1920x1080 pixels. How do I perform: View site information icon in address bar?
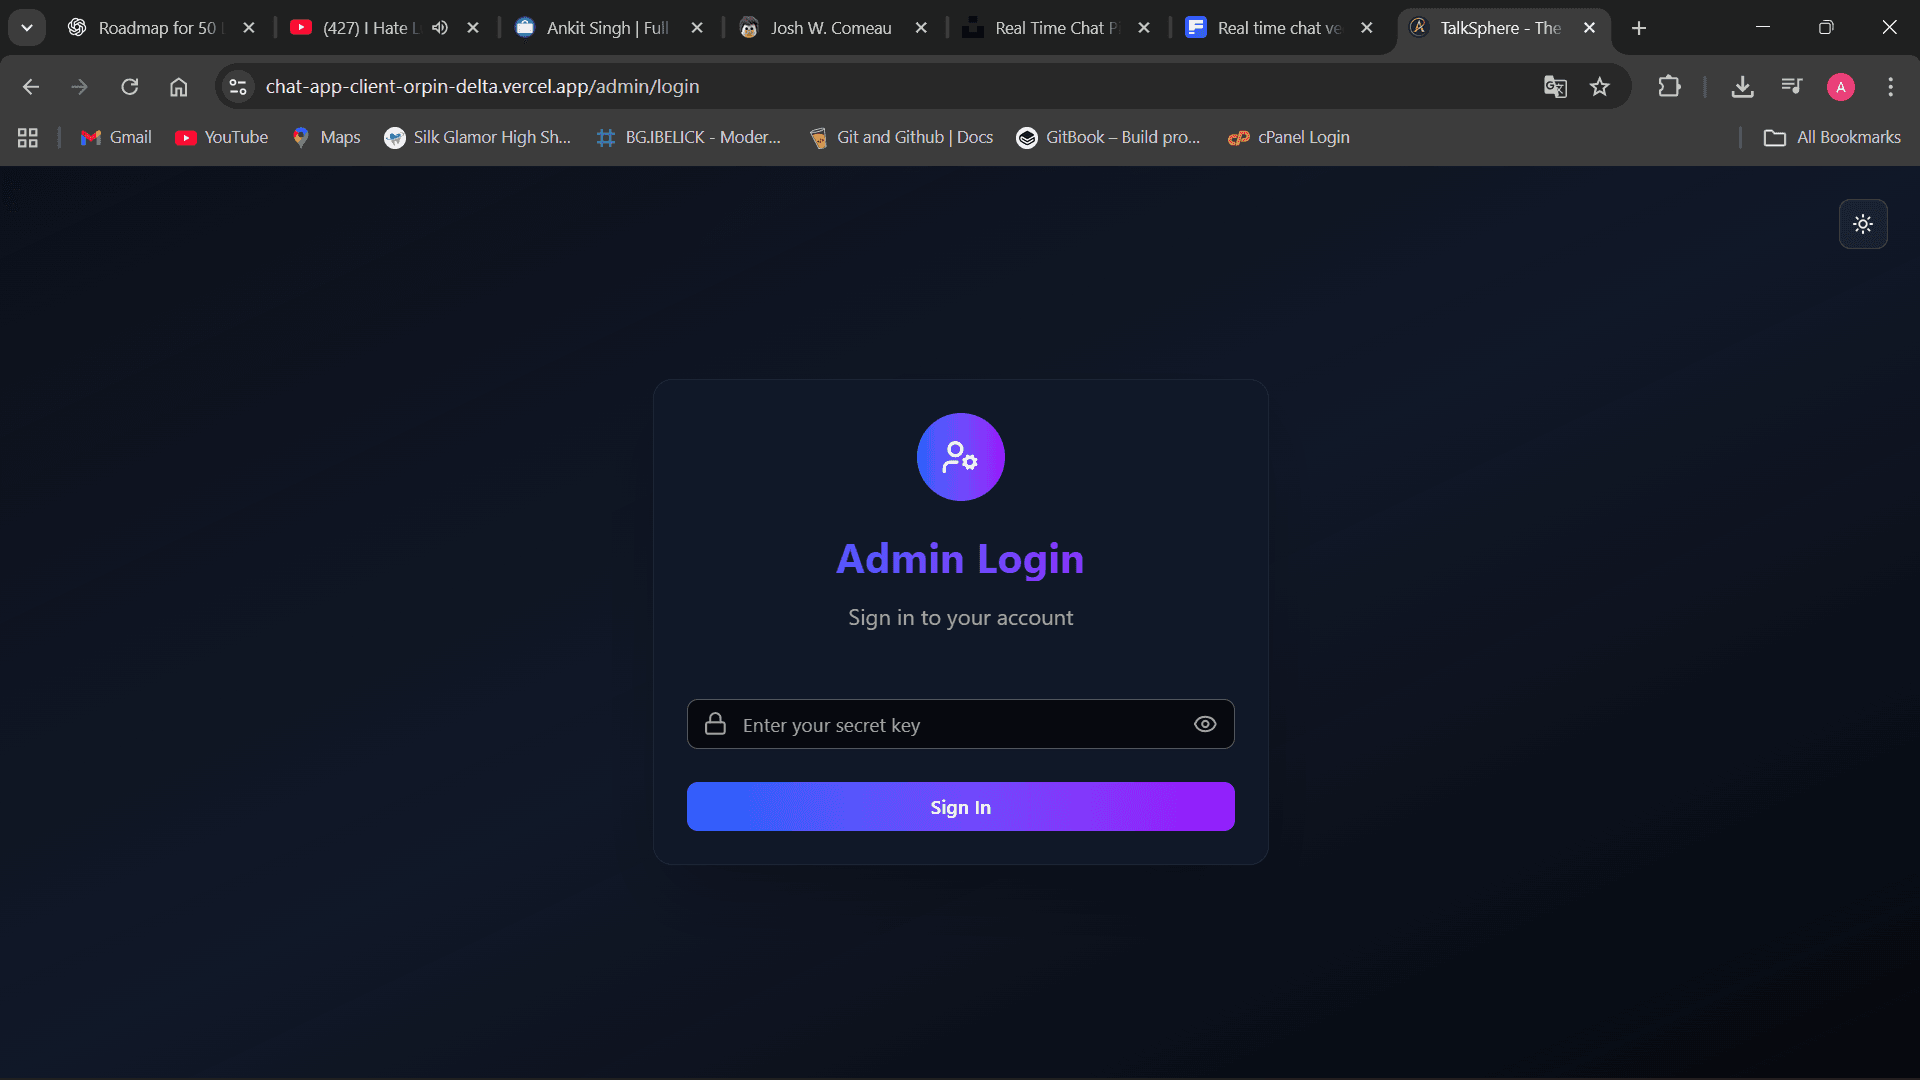(238, 87)
